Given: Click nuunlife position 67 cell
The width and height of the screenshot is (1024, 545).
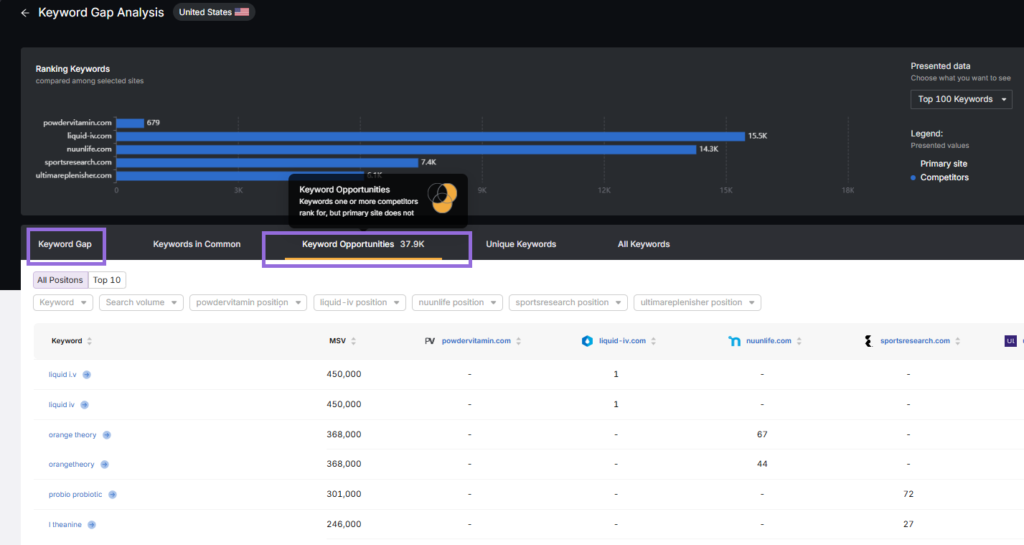Looking at the screenshot, I should 762,435.
